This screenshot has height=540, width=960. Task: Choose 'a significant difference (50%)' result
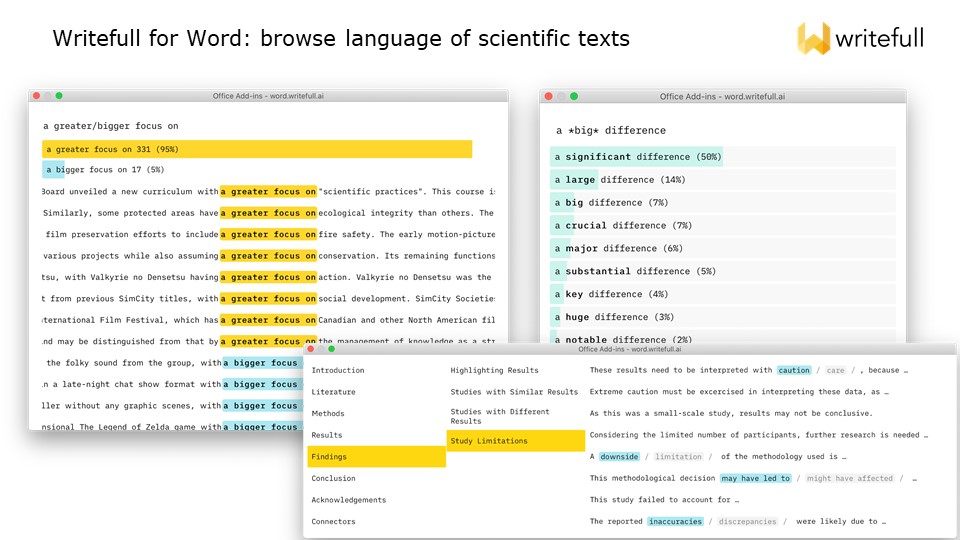pos(722,157)
